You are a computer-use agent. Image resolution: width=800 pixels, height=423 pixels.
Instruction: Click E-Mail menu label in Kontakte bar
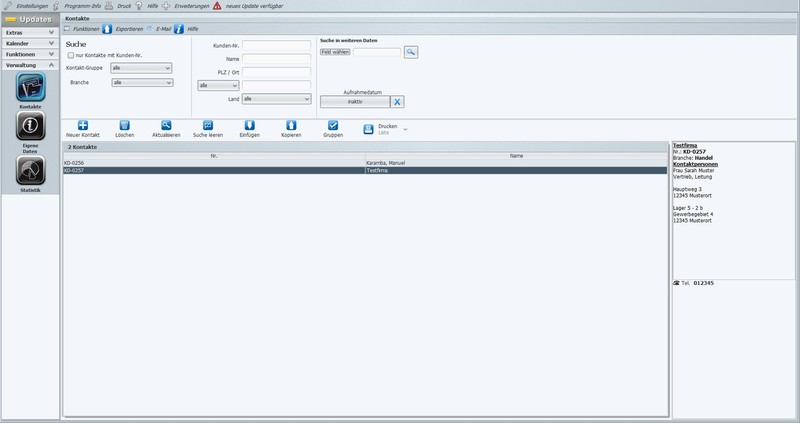click(x=164, y=29)
